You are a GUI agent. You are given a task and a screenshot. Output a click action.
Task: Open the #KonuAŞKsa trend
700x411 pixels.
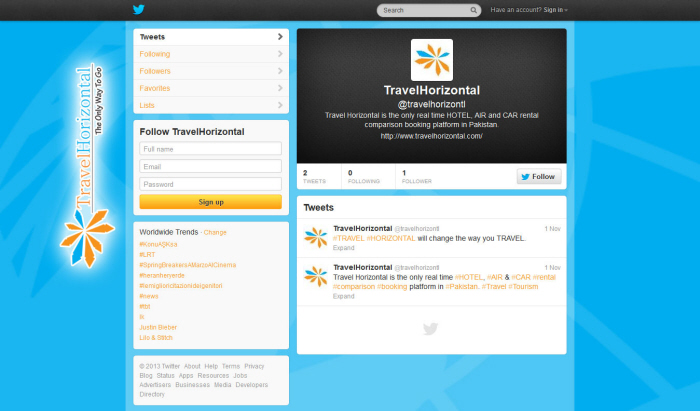[158, 245]
